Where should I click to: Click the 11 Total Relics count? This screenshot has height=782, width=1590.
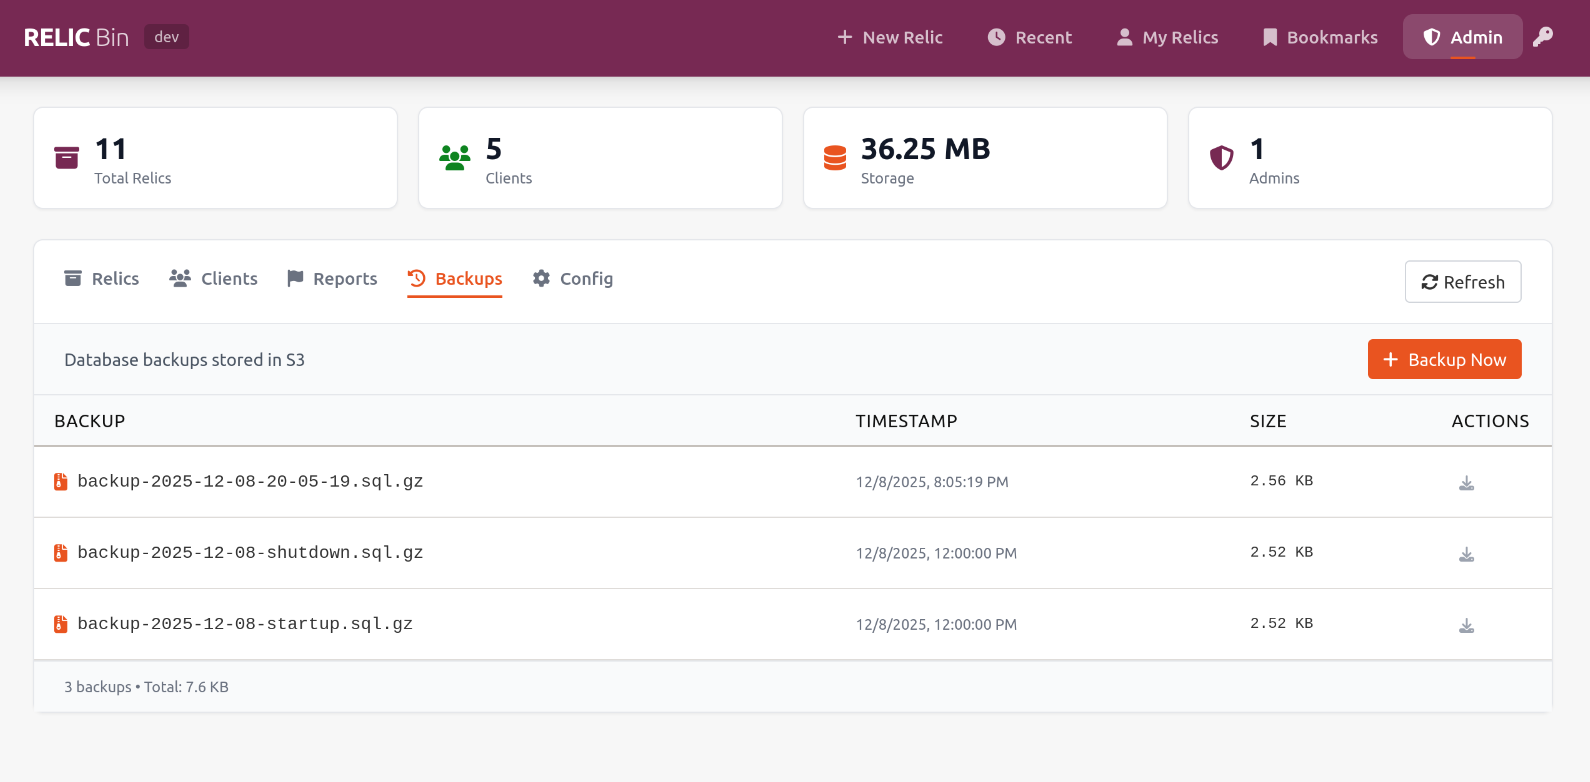pos(111,149)
